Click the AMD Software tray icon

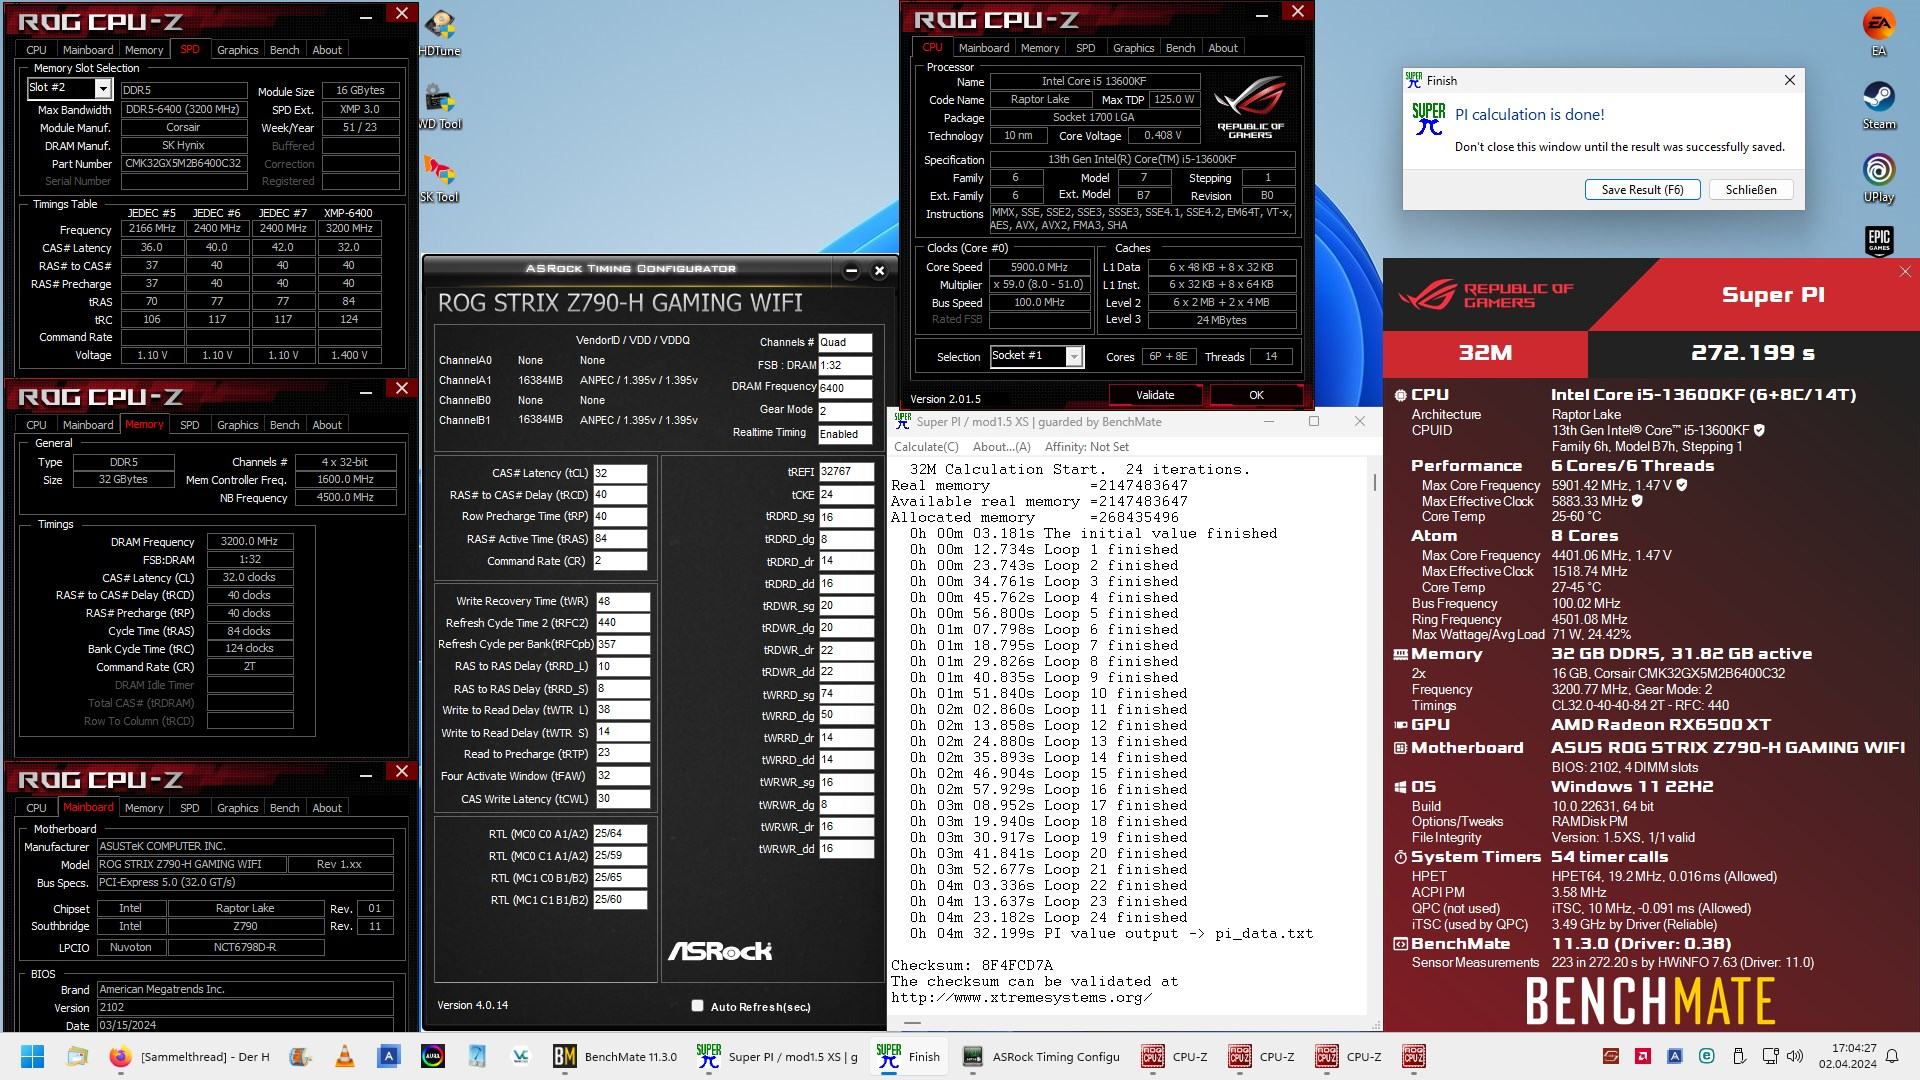pyautogui.click(x=1643, y=1056)
